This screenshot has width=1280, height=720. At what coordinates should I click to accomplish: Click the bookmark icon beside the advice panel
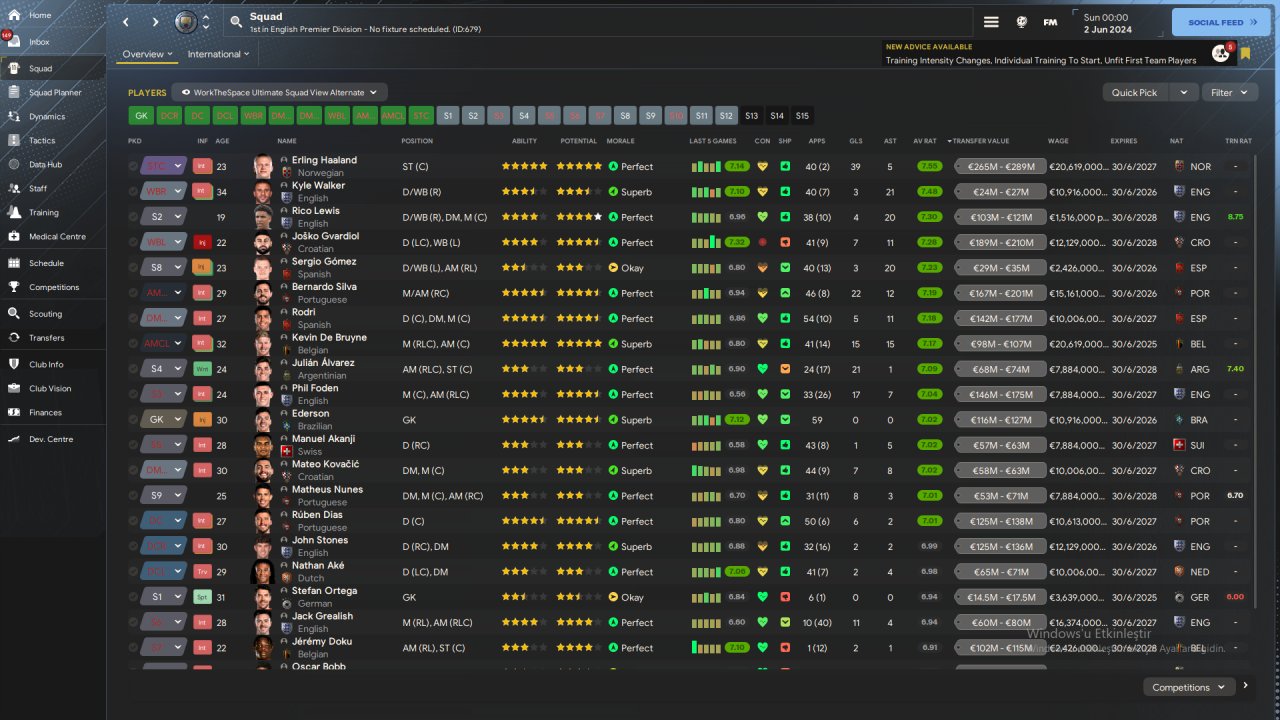(x=1246, y=54)
